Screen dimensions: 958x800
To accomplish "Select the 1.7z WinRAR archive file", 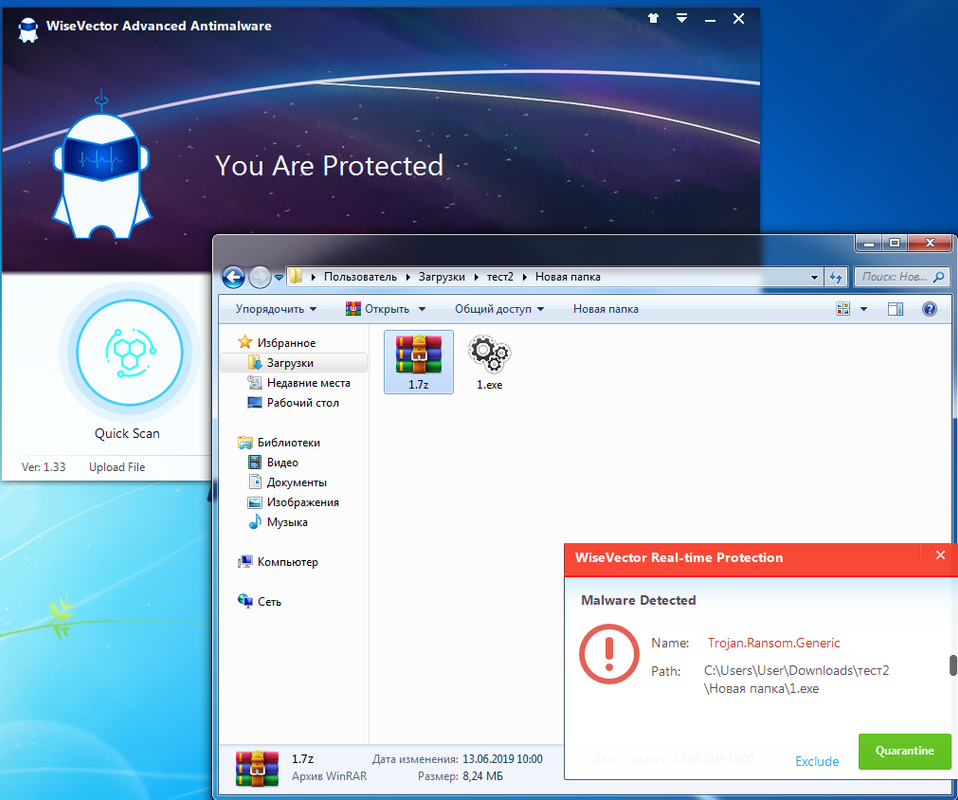I will (x=419, y=362).
